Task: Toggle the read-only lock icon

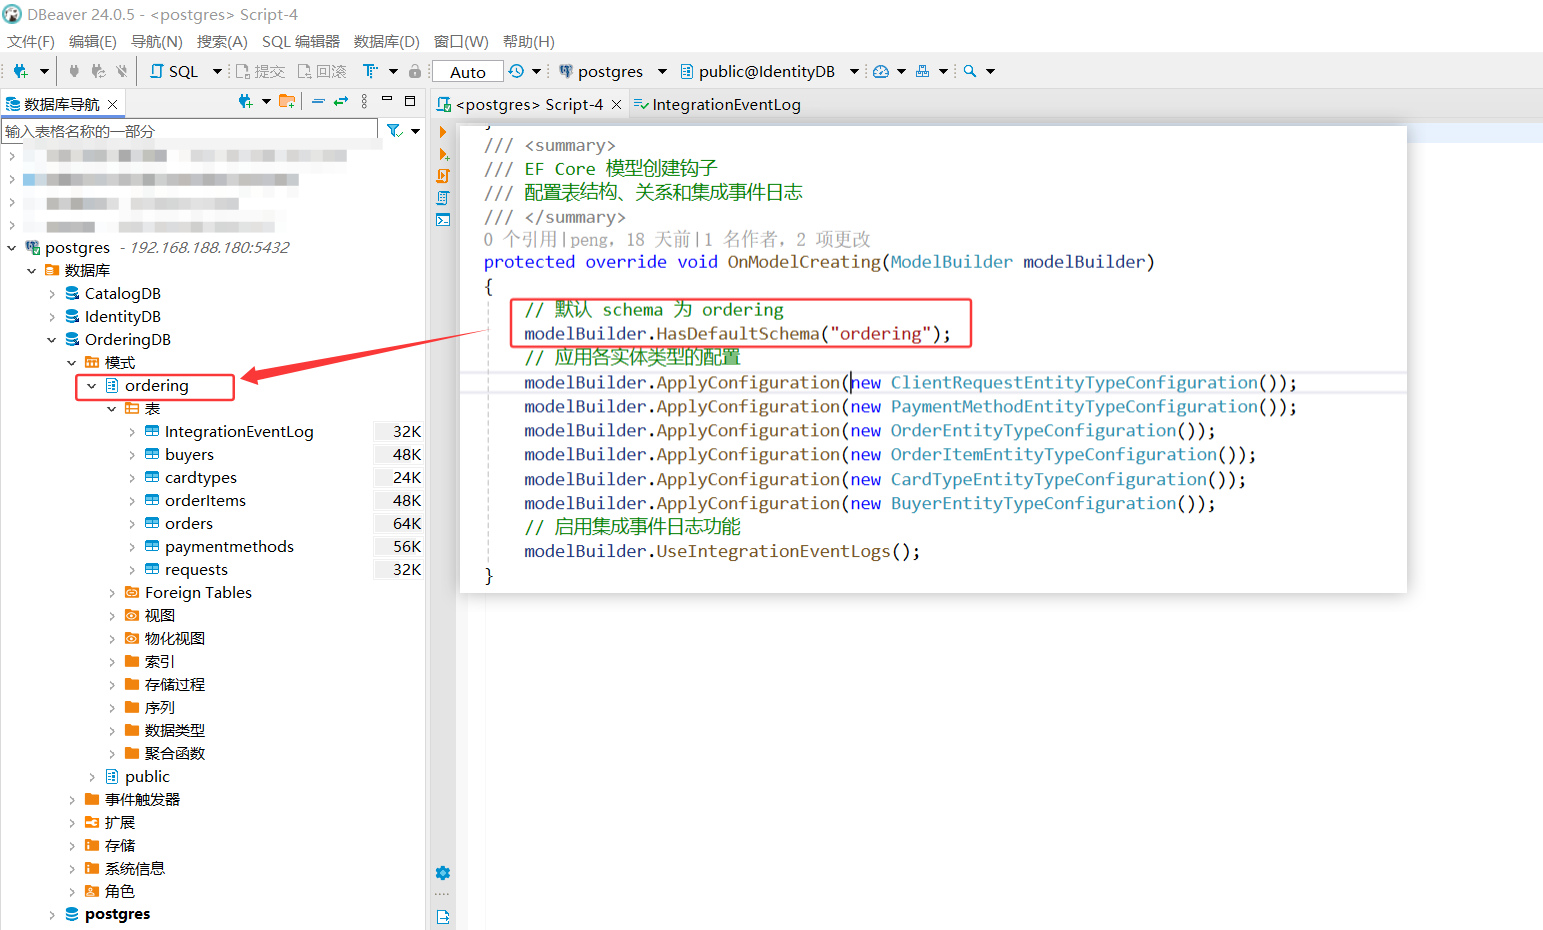Action: coord(415,71)
